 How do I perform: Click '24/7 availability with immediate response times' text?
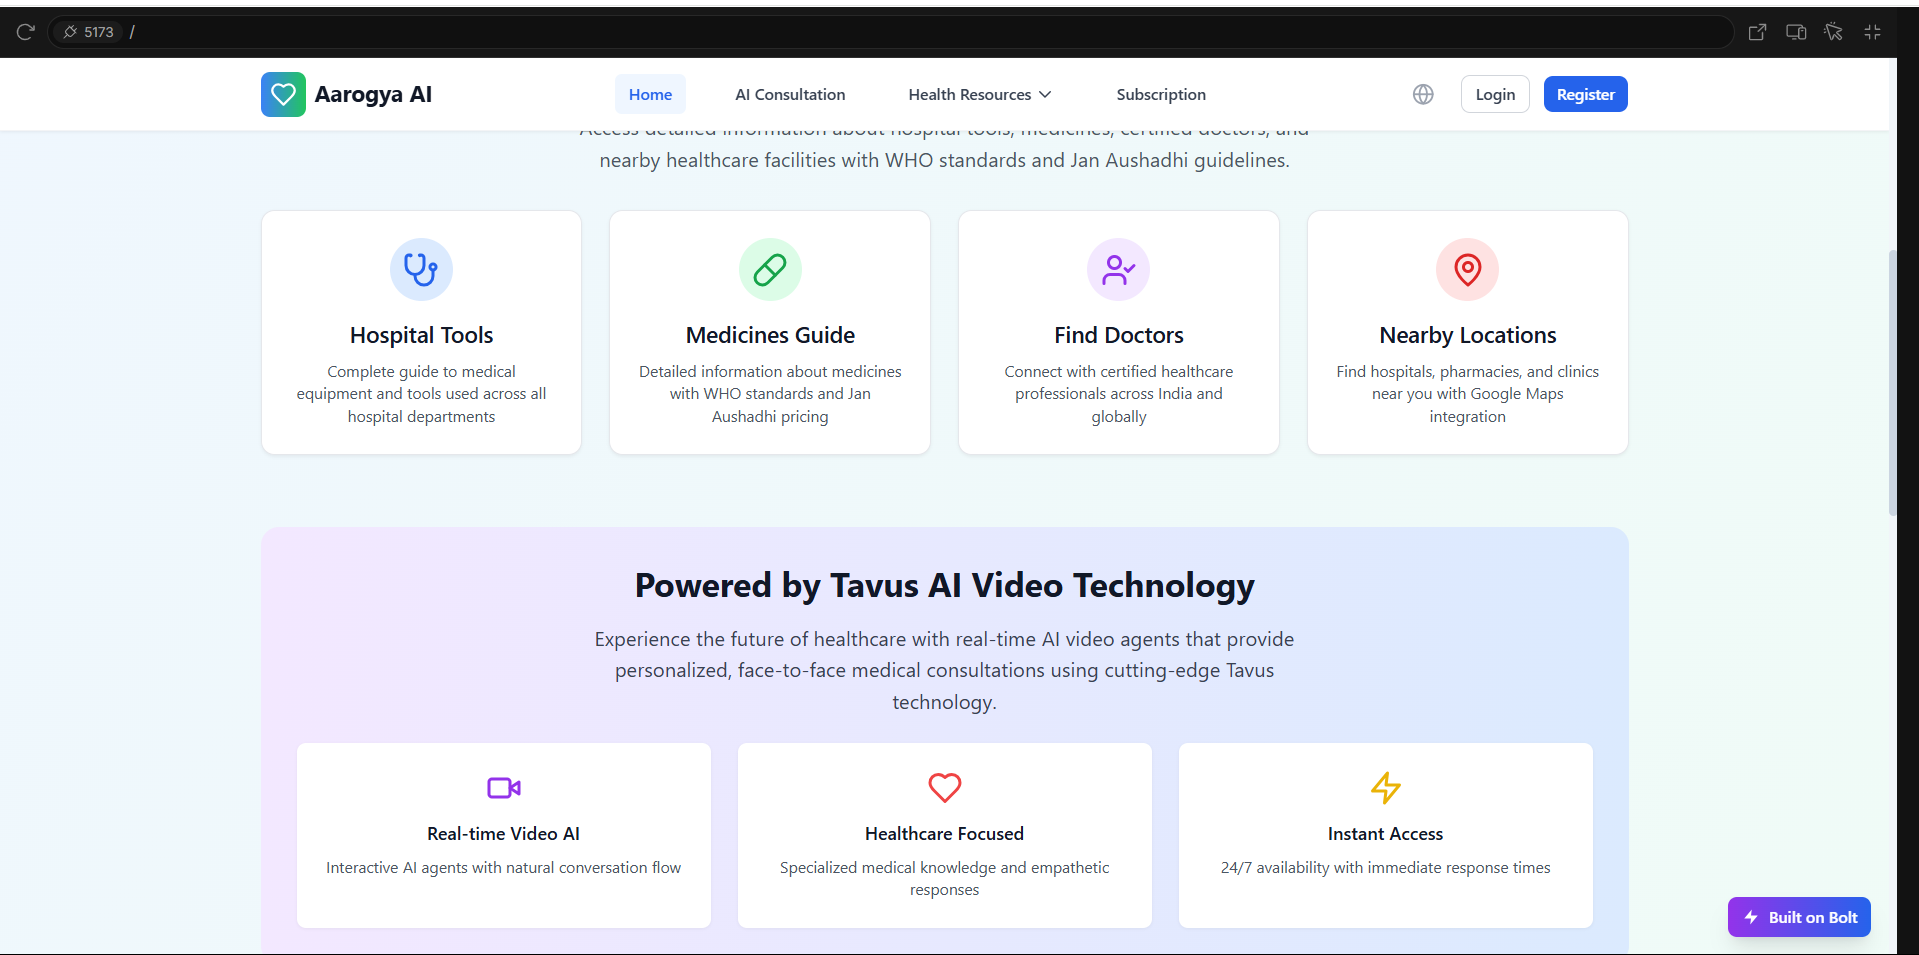tap(1385, 868)
